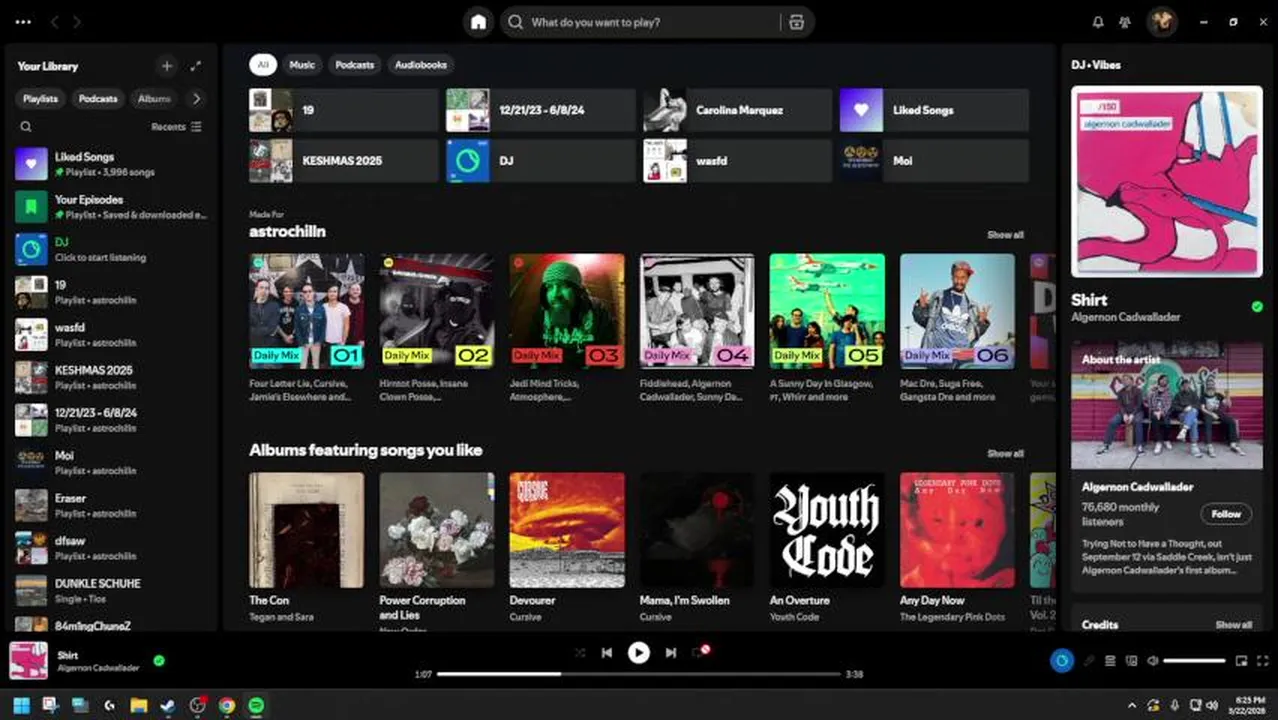Open the profile avatar menu
1278x720 pixels.
pos(1161,22)
